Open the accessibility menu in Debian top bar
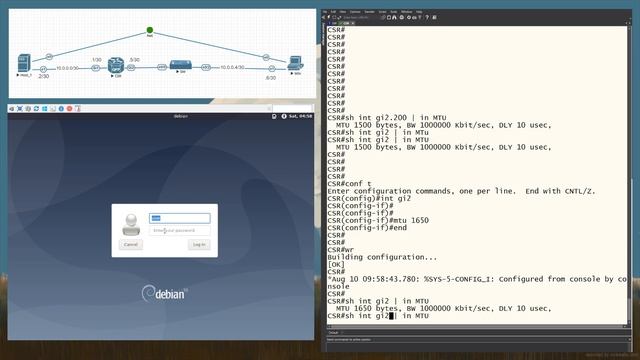This screenshot has height=360, width=640. pos(284,116)
